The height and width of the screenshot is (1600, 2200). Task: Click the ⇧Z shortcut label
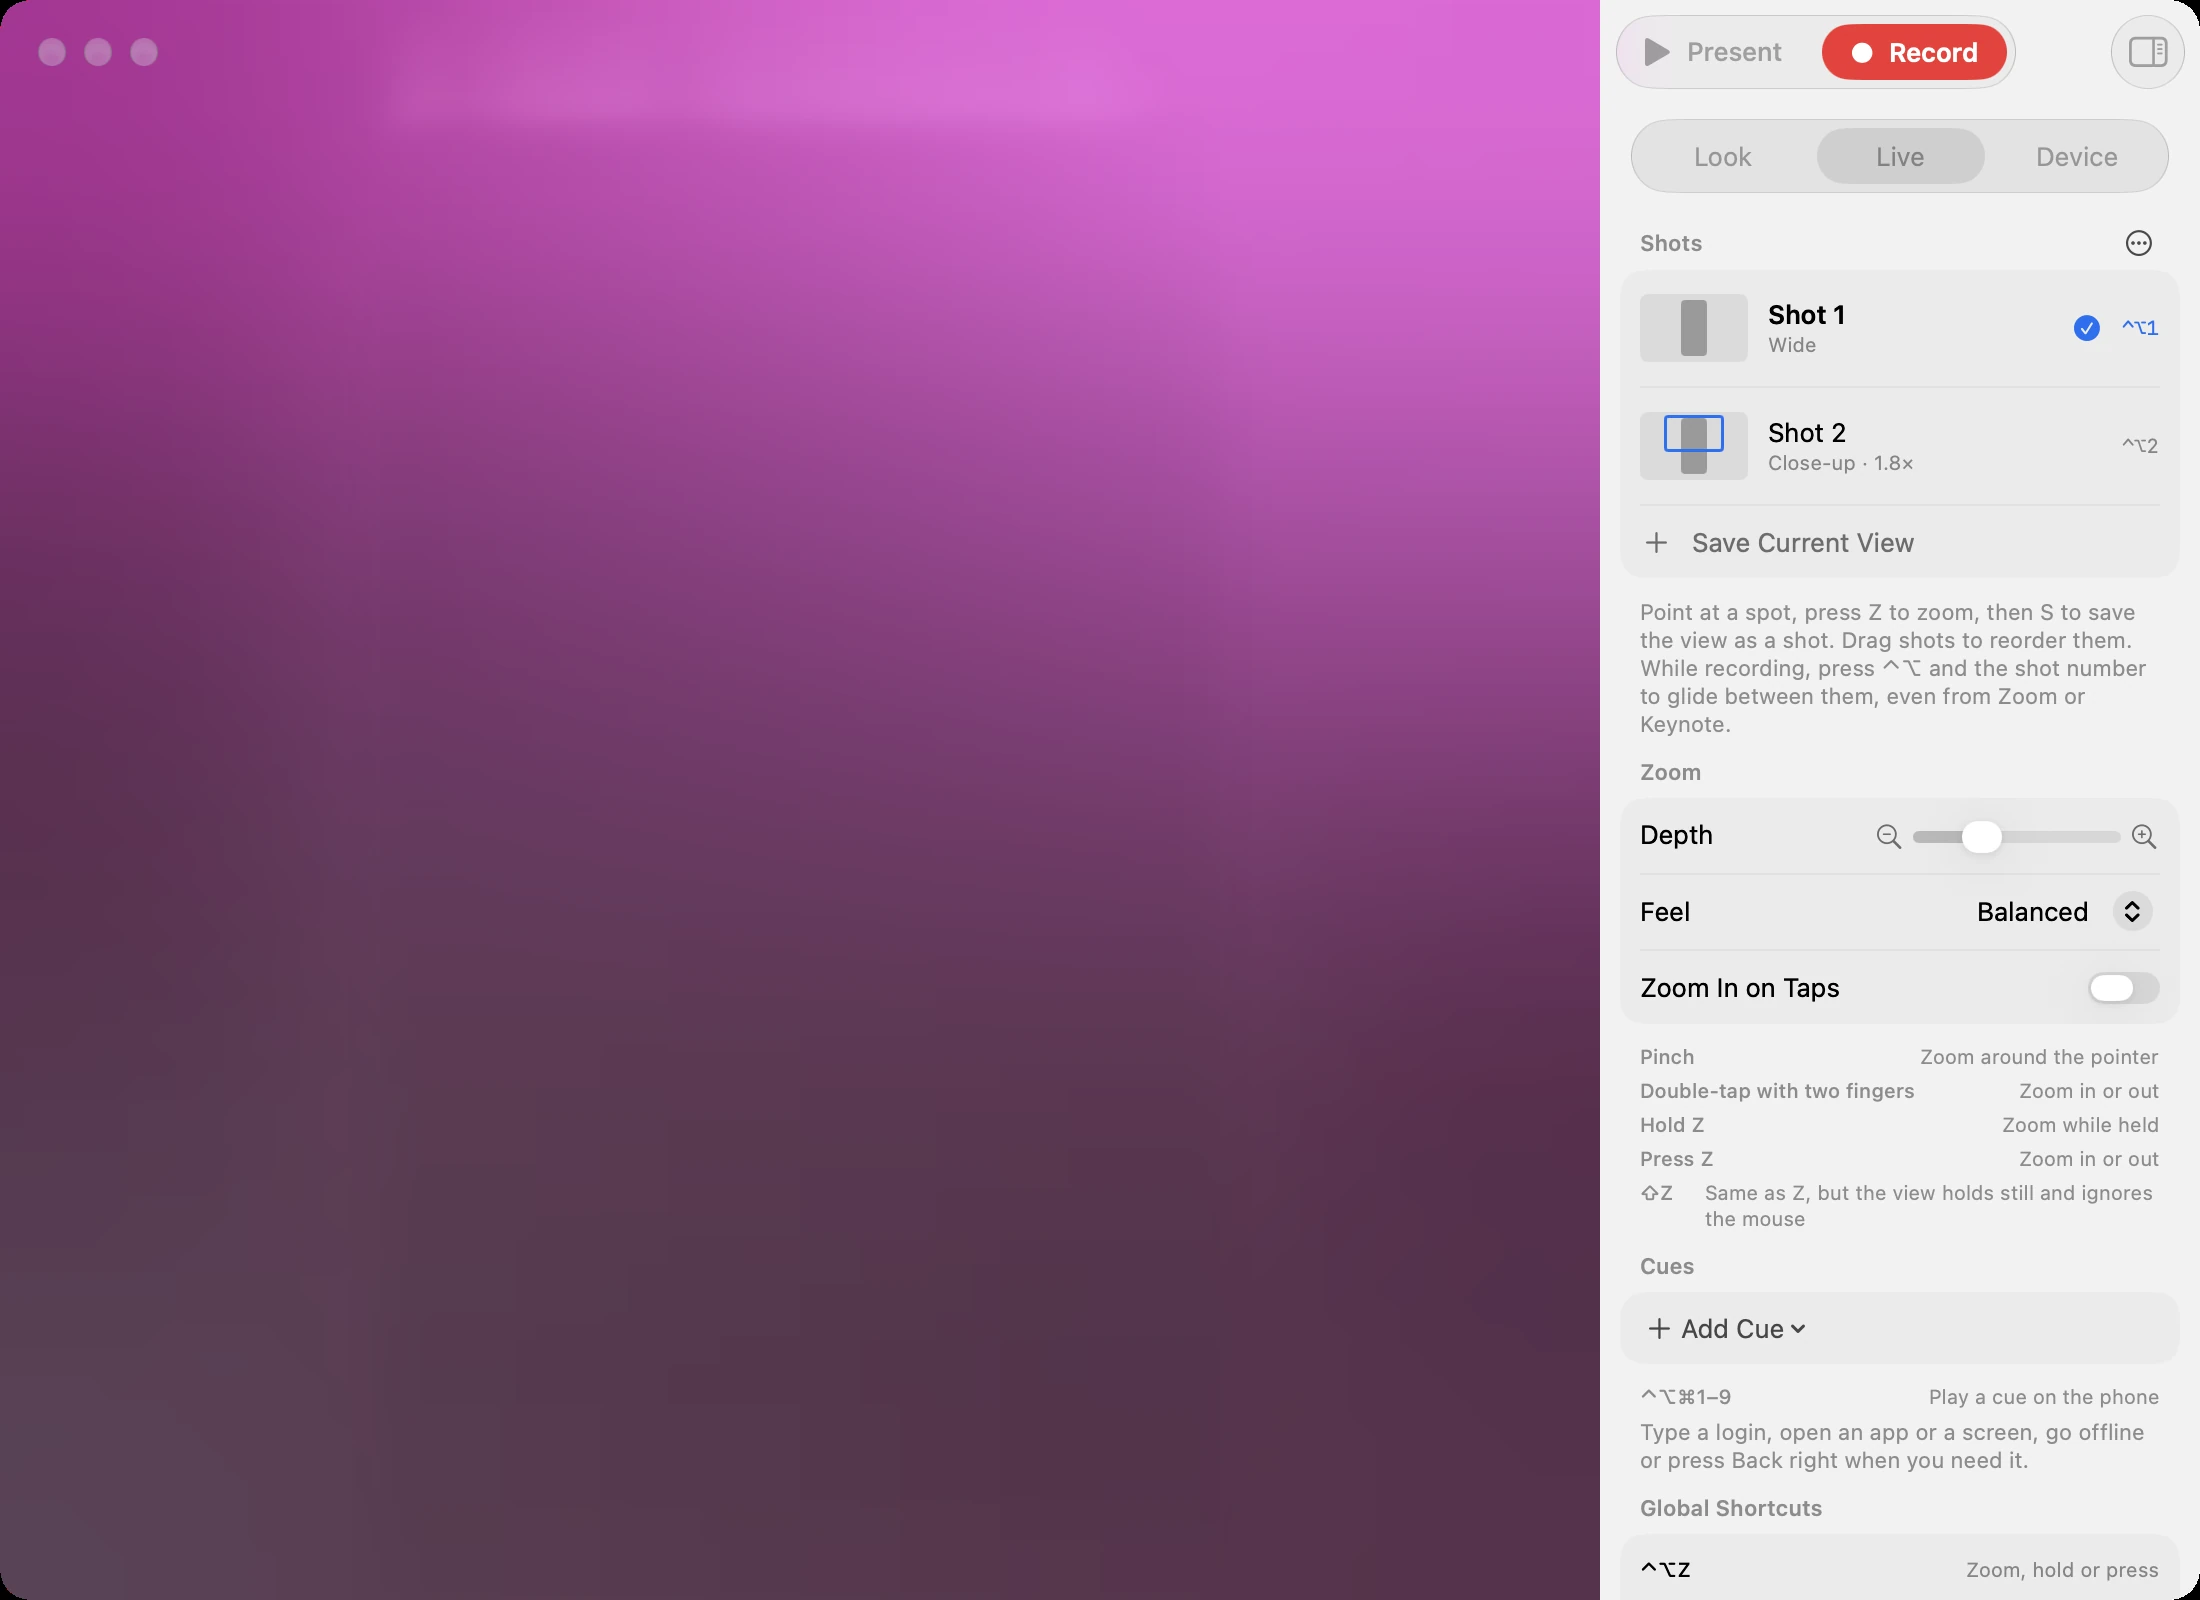pos(1657,1193)
